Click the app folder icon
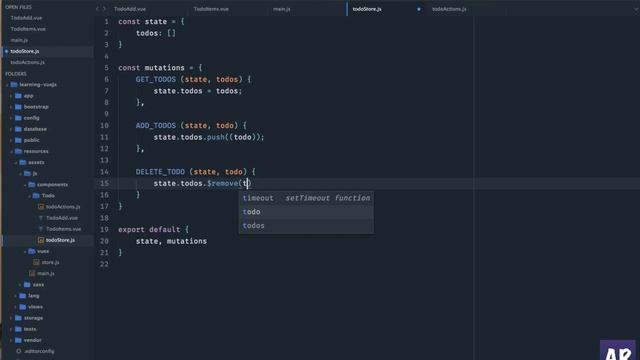The width and height of the screenshot is (640, 360). point(18,96)
